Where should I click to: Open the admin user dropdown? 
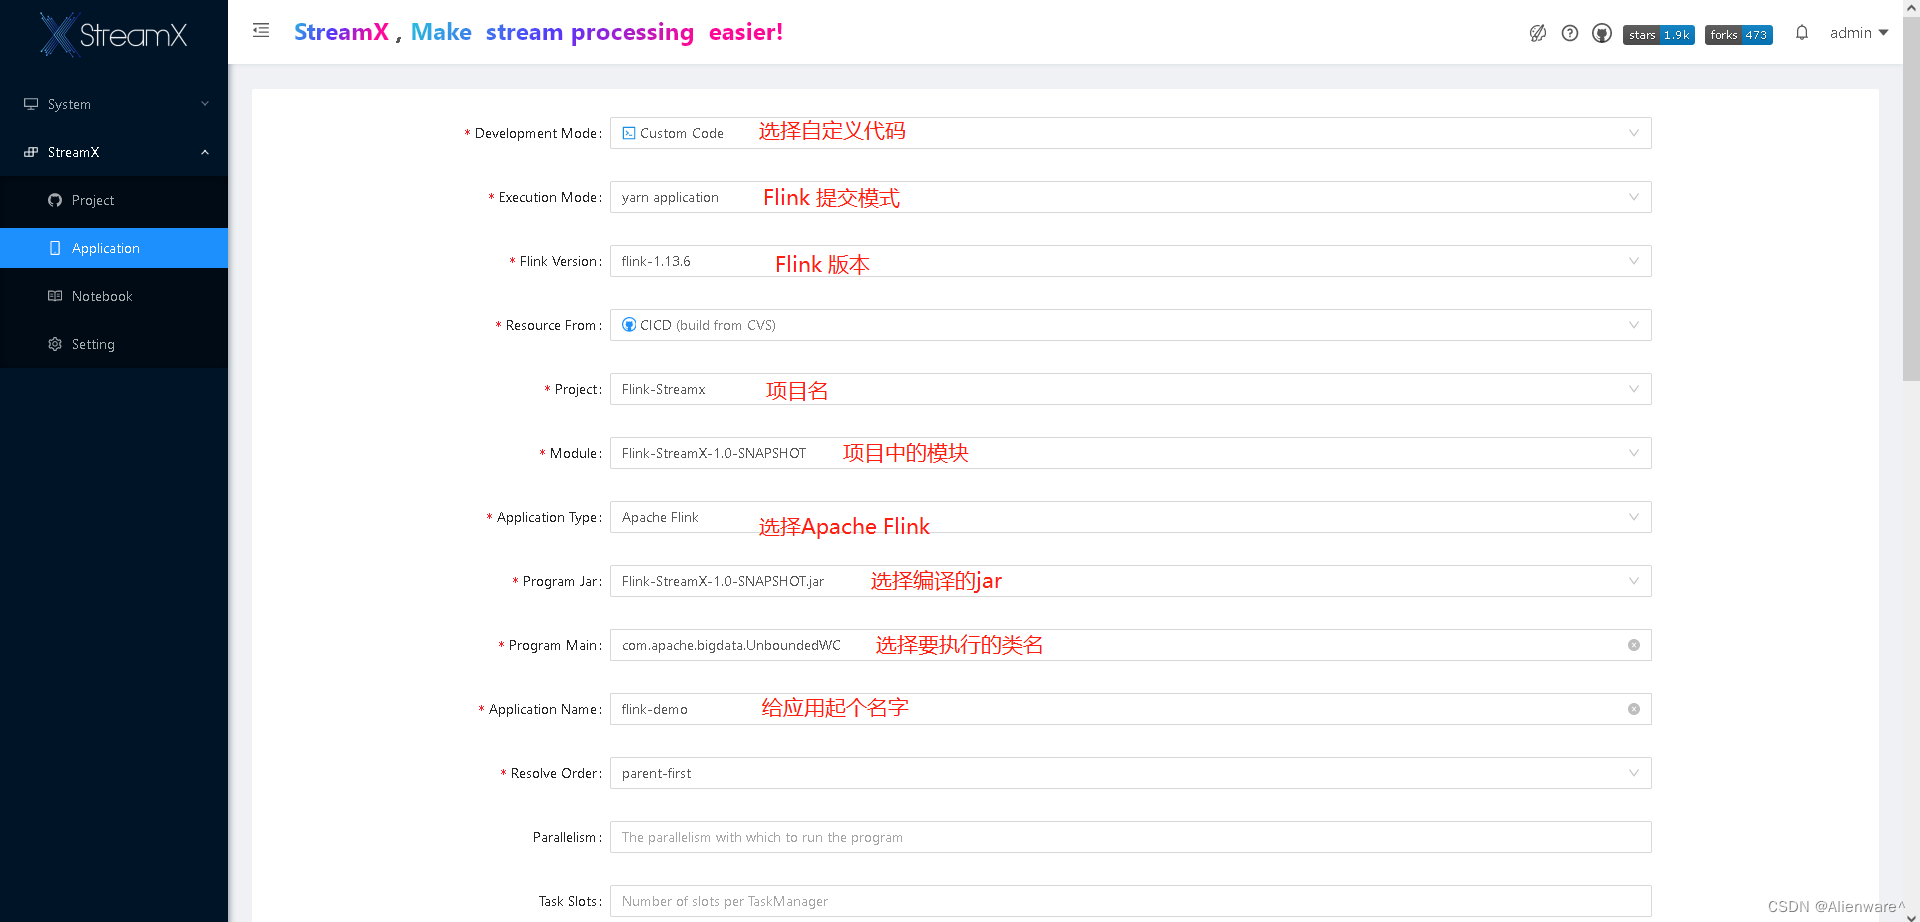coord(1859,33)
